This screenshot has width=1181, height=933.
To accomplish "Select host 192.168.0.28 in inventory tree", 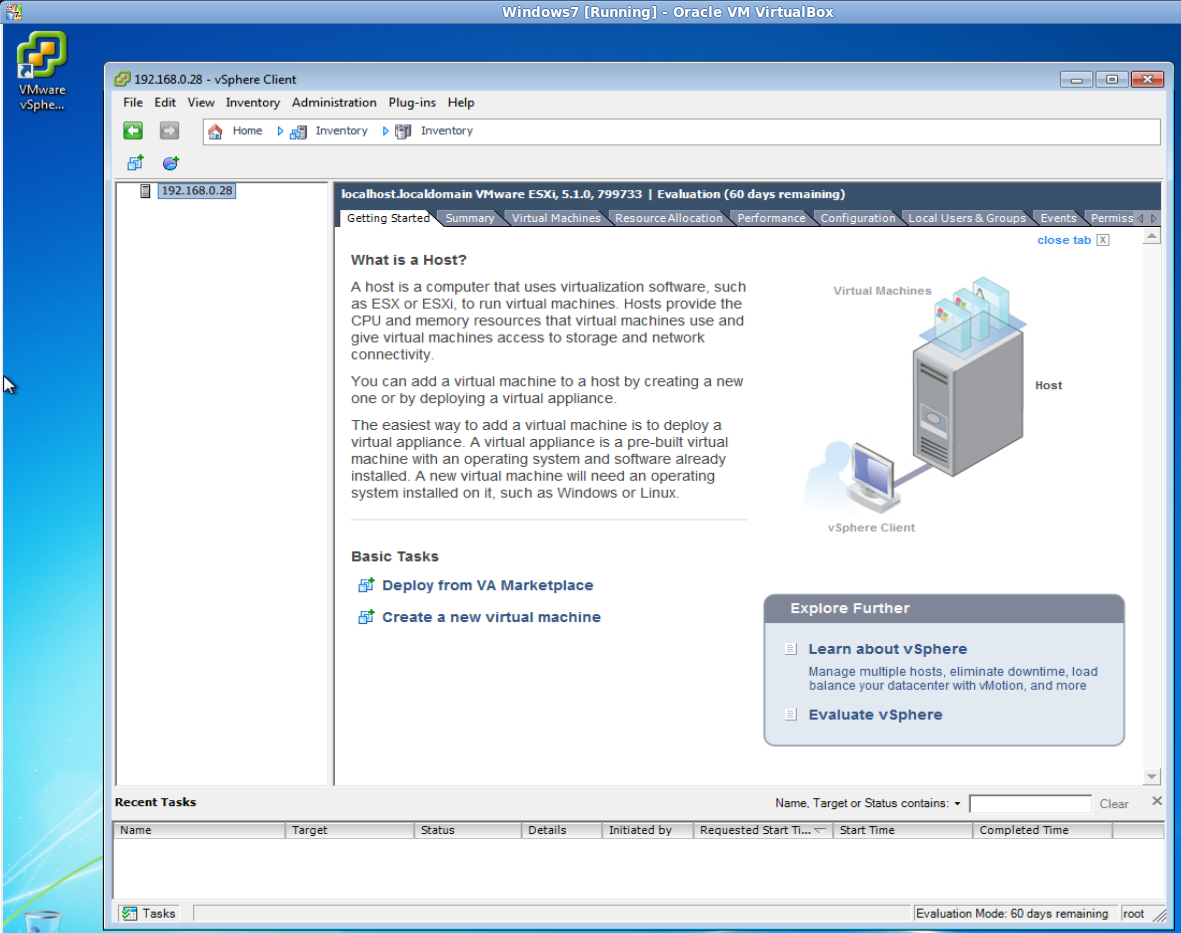I will pos(197,191).
